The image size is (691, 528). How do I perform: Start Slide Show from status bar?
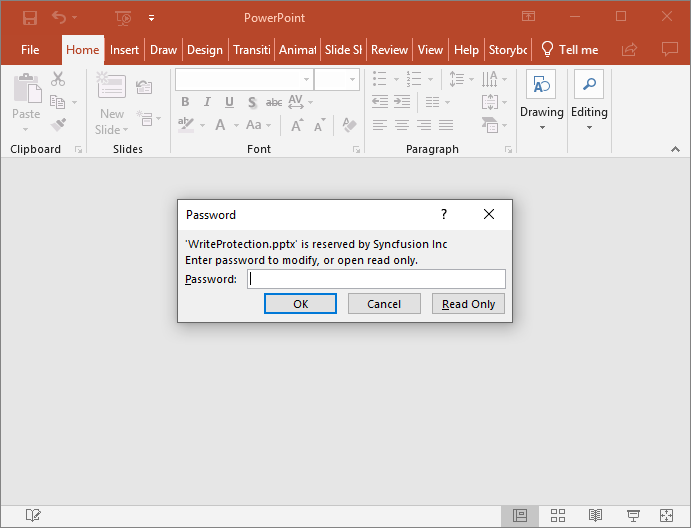pyautogui.click(x=632, y=515)
